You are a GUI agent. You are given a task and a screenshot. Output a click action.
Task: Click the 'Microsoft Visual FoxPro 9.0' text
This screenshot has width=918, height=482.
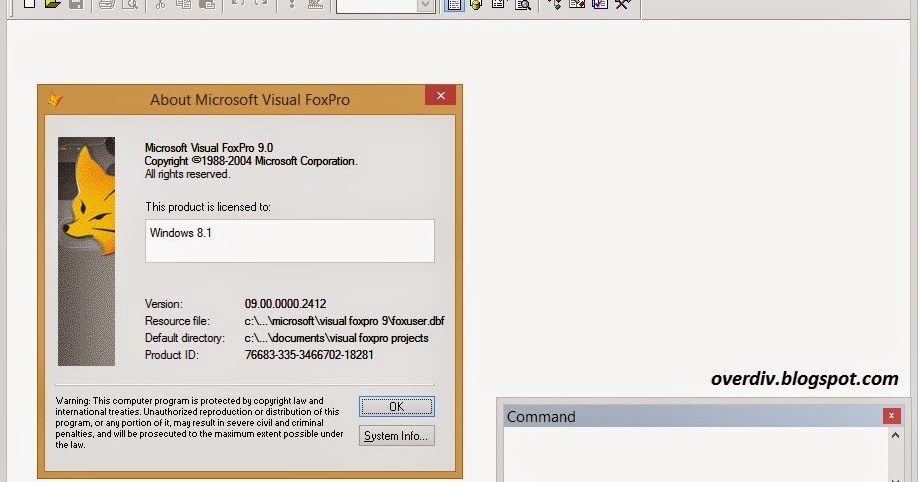pos(209,148)
